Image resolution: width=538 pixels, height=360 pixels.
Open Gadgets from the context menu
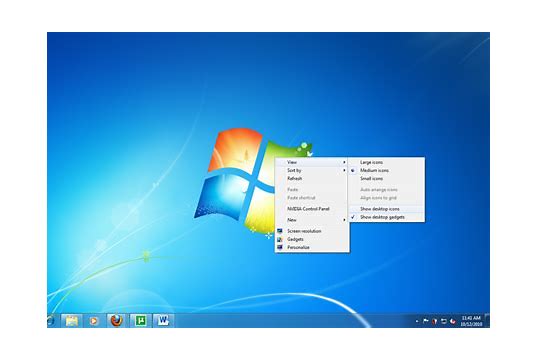click(x=312, y=239)
